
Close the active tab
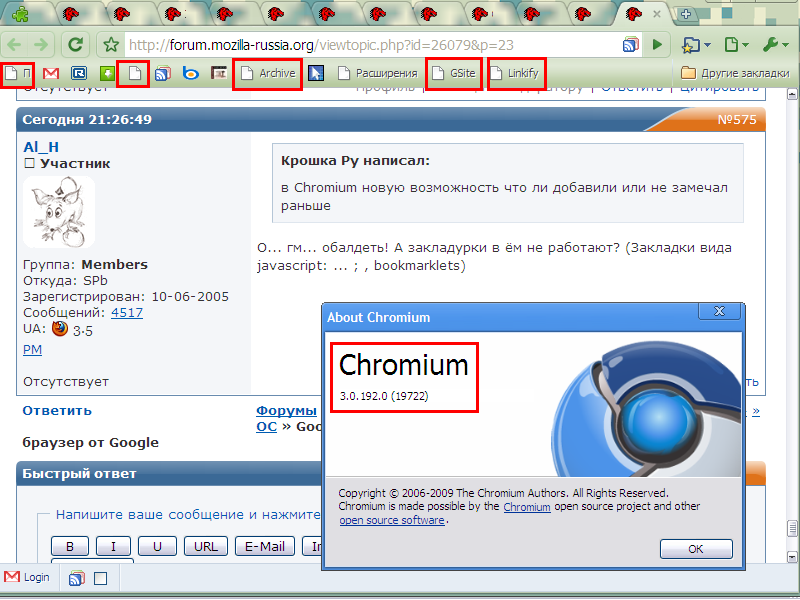657,14
